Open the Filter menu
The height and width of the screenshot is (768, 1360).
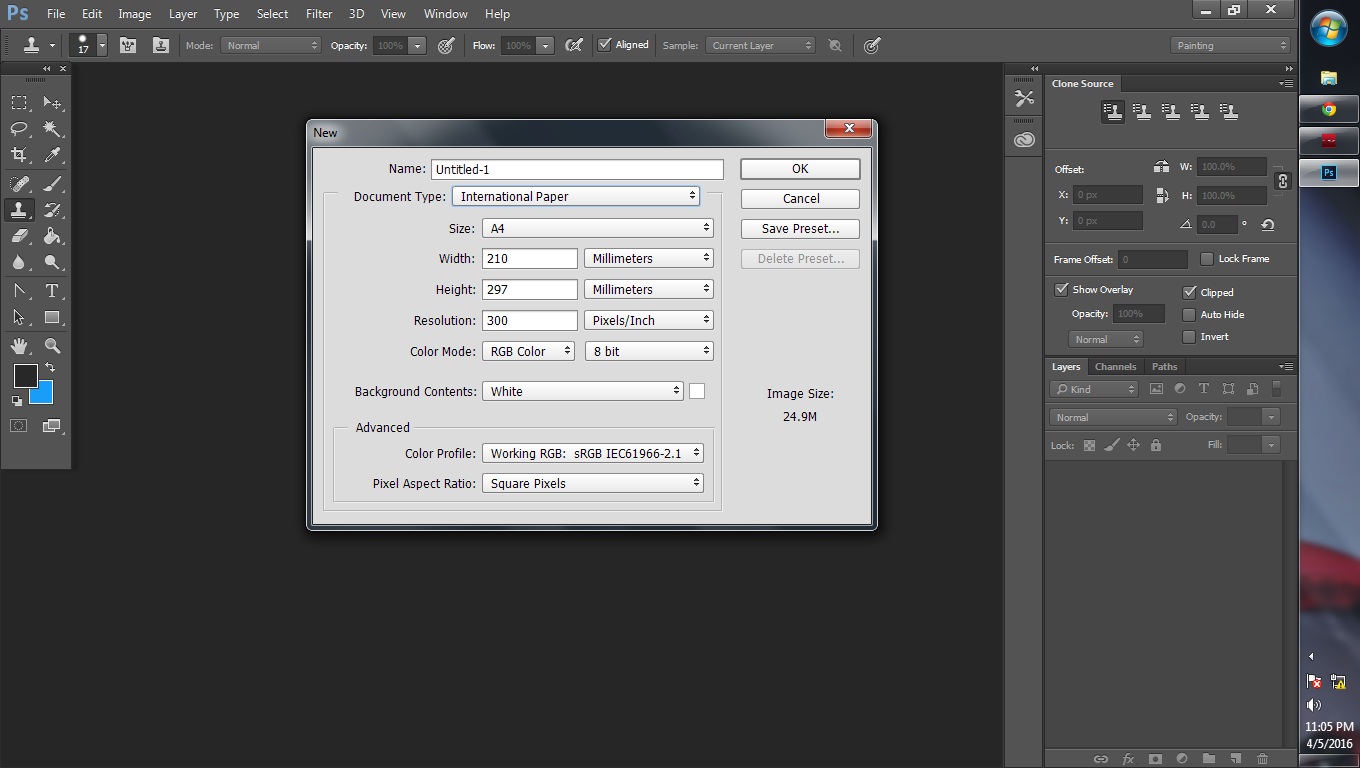click(319, 14)
